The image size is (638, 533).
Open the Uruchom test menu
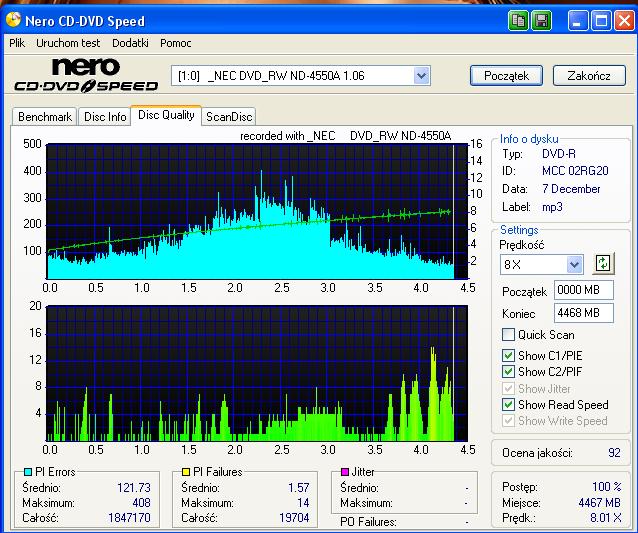click(68, 43)
